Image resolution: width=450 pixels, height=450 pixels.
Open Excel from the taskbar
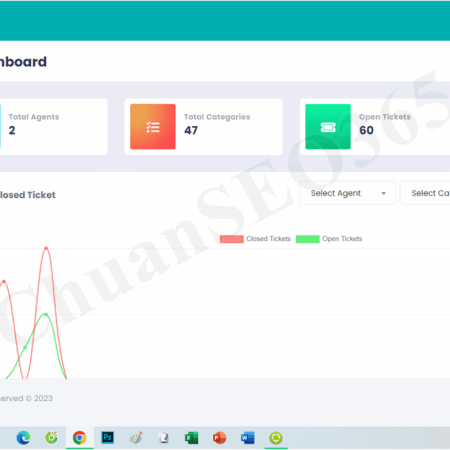click(192, 438)
